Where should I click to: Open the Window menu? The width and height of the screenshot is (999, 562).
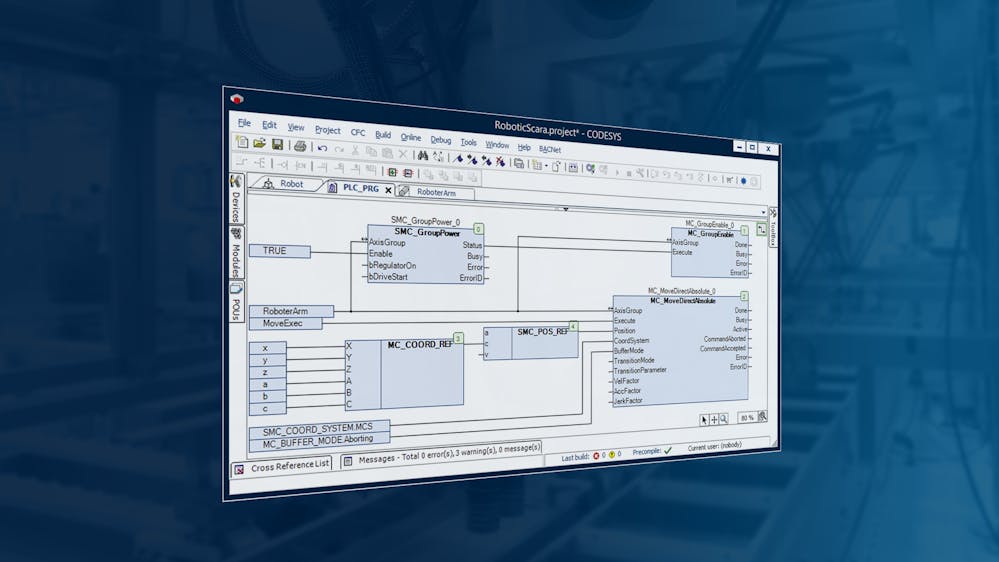pos(497,145)
